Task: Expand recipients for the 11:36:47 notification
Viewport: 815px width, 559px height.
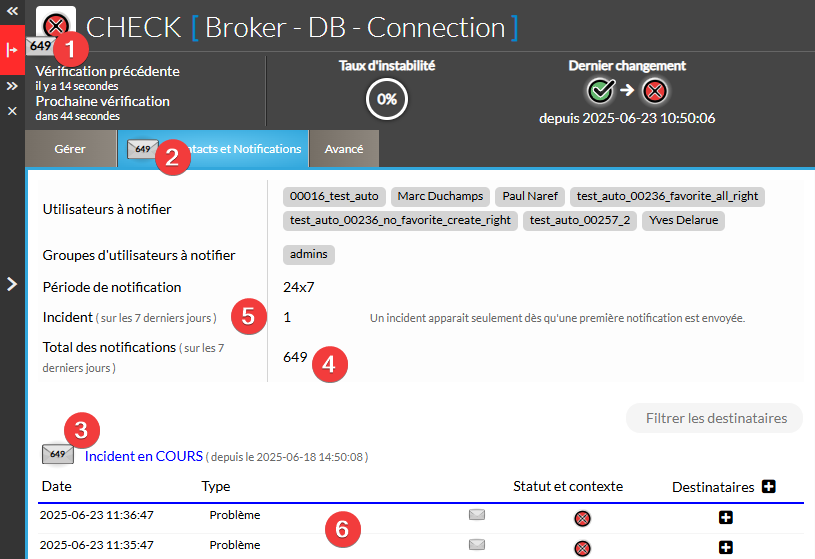Action: 727,517
